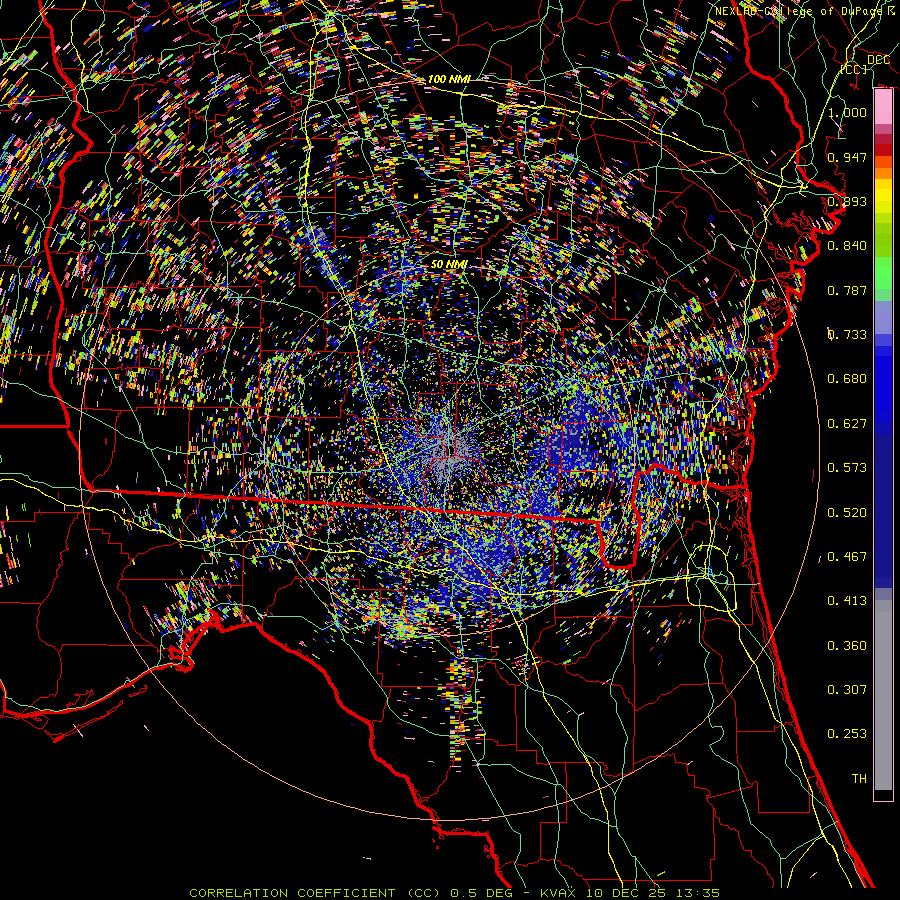Click the 100 NMI range ring label
The height and width of the screenshot is (900, 900).
point(449,79)
